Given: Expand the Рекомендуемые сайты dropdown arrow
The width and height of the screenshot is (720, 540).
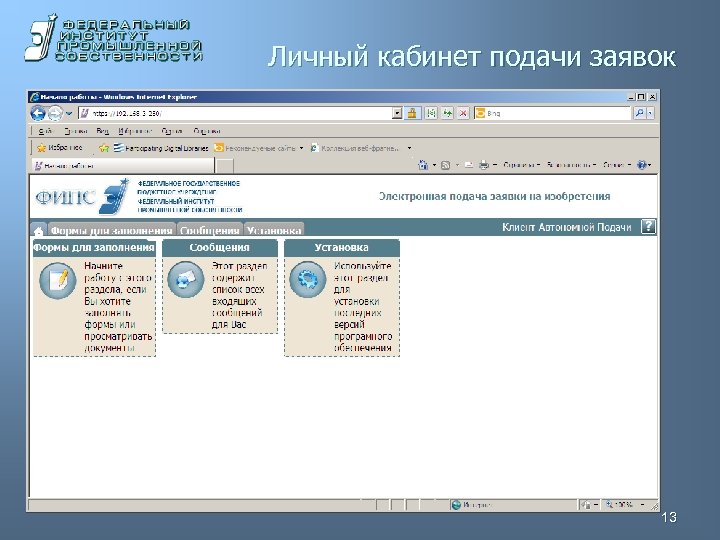Looking at the screenshot, I should click(x=301, y=148).
